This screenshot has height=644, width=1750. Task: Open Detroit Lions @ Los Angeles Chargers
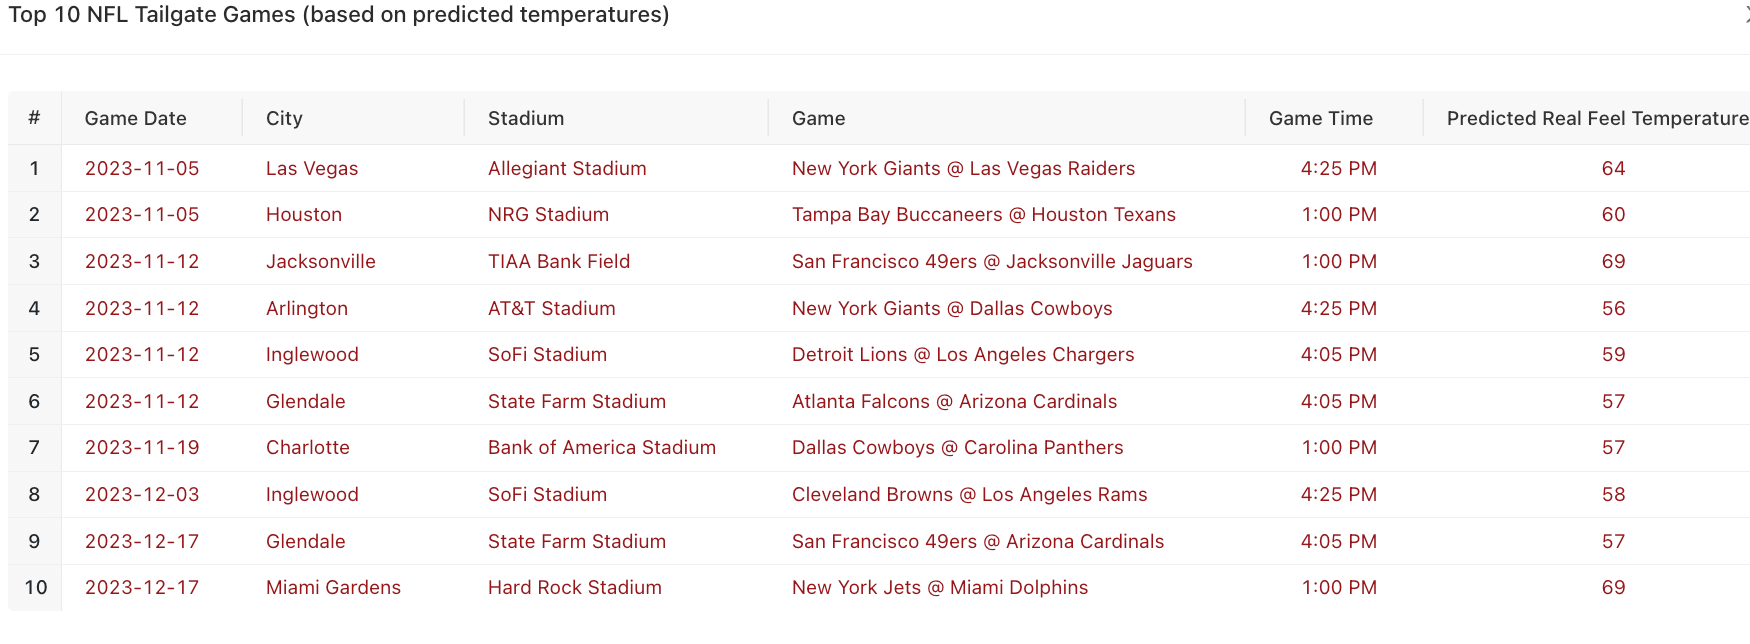(963, 354)
